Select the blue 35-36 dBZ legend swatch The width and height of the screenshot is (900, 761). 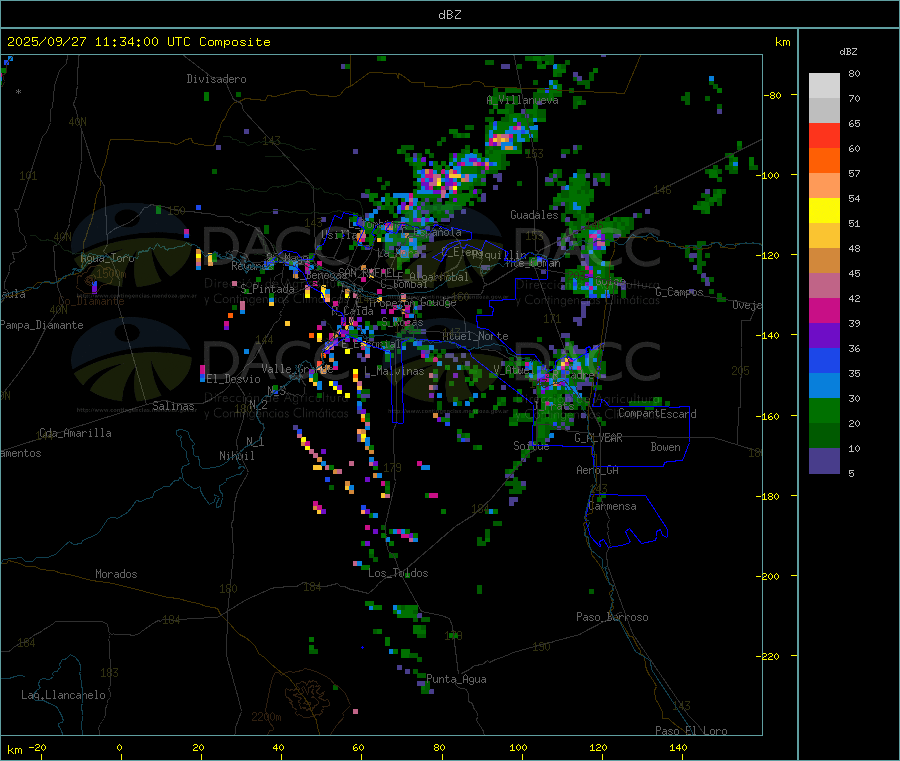(824, 360)
